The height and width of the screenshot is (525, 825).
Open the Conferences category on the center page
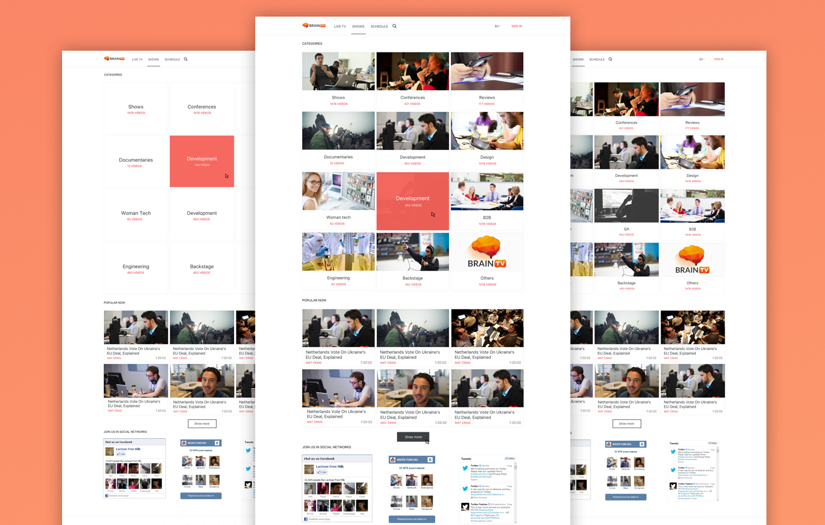[x=412, y=79]
